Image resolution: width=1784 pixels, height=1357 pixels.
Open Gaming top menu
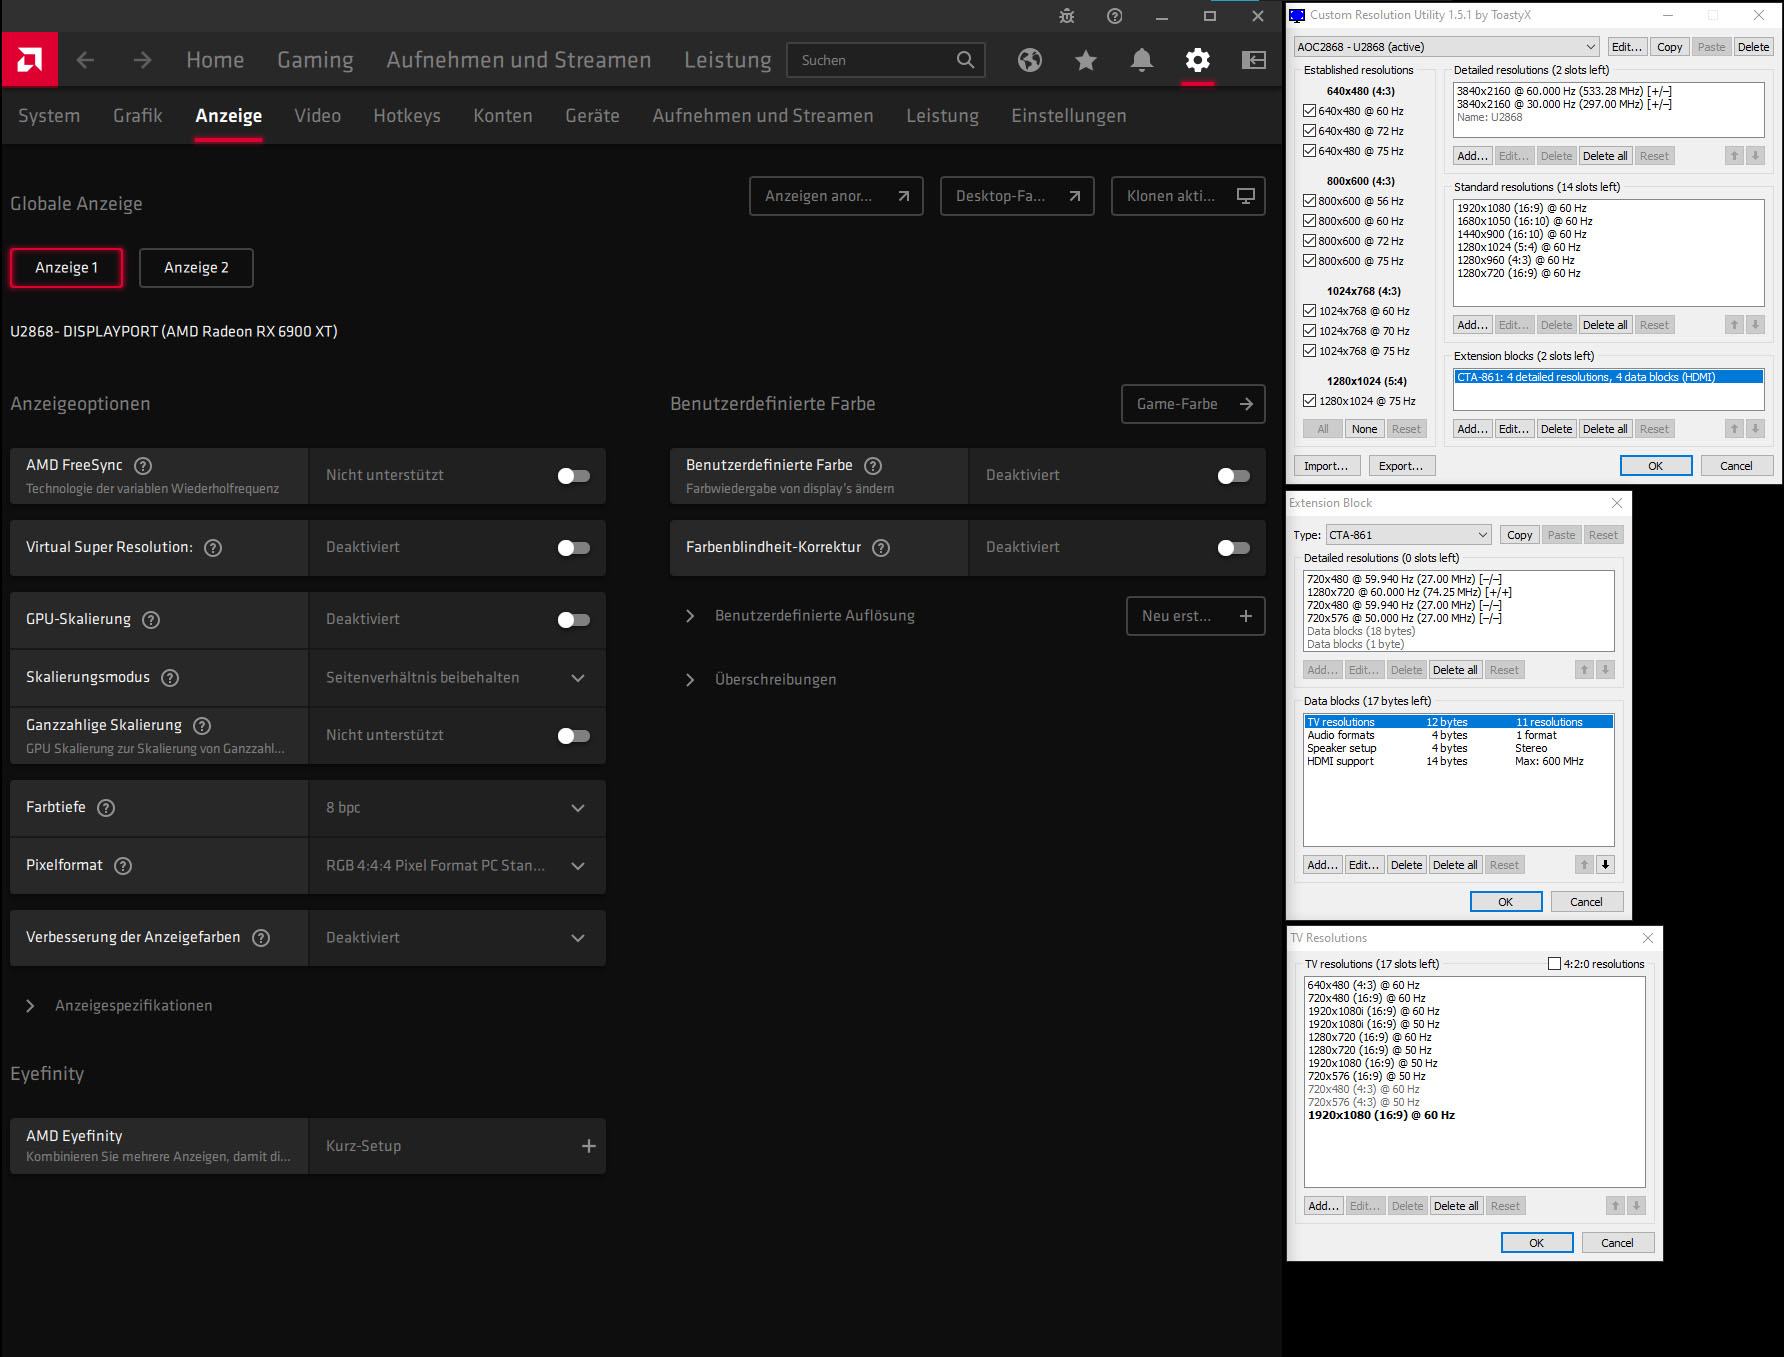pos(315,60)
